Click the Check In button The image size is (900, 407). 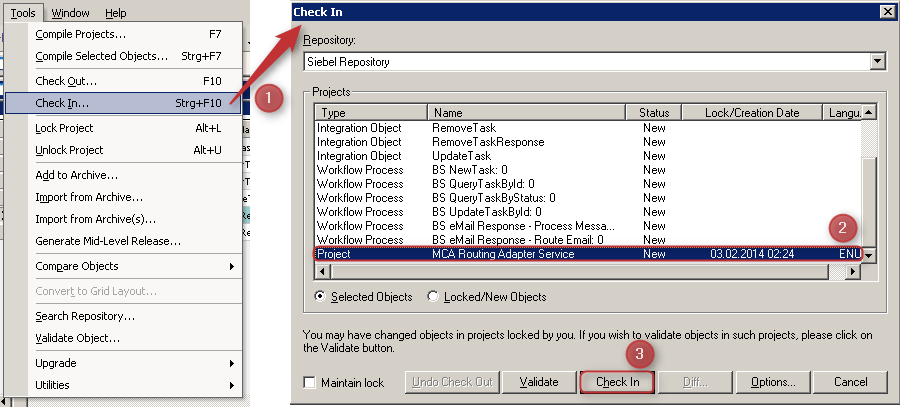[617, 382]
